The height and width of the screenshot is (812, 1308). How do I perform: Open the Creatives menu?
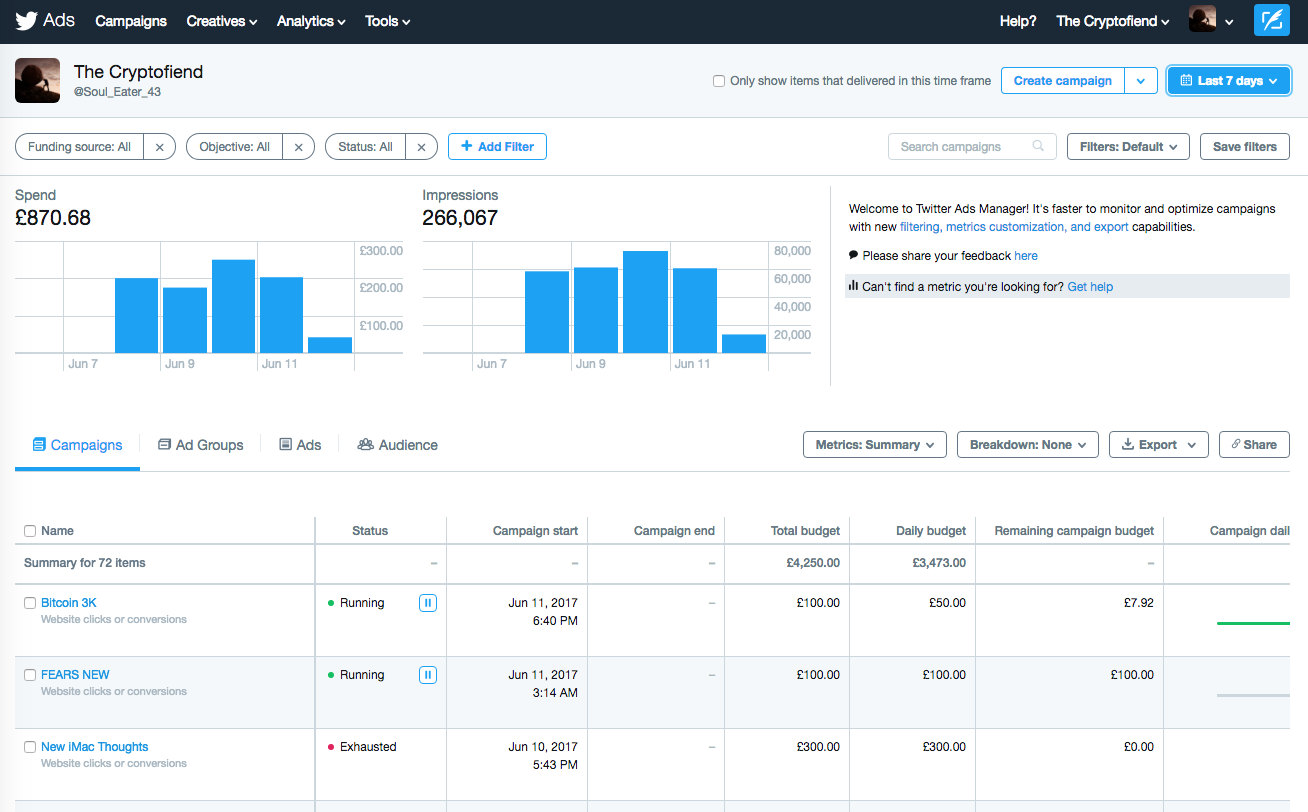point(222,21)
